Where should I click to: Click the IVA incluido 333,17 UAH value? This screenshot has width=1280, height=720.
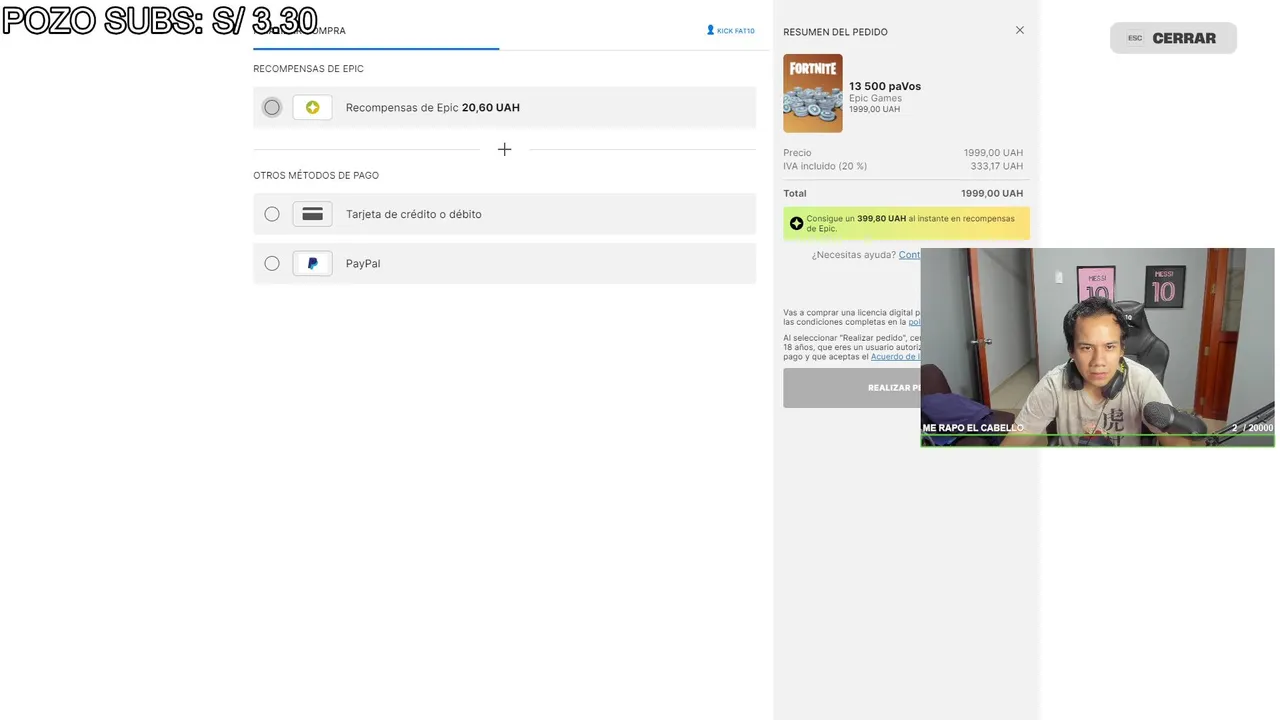[997, 166]
